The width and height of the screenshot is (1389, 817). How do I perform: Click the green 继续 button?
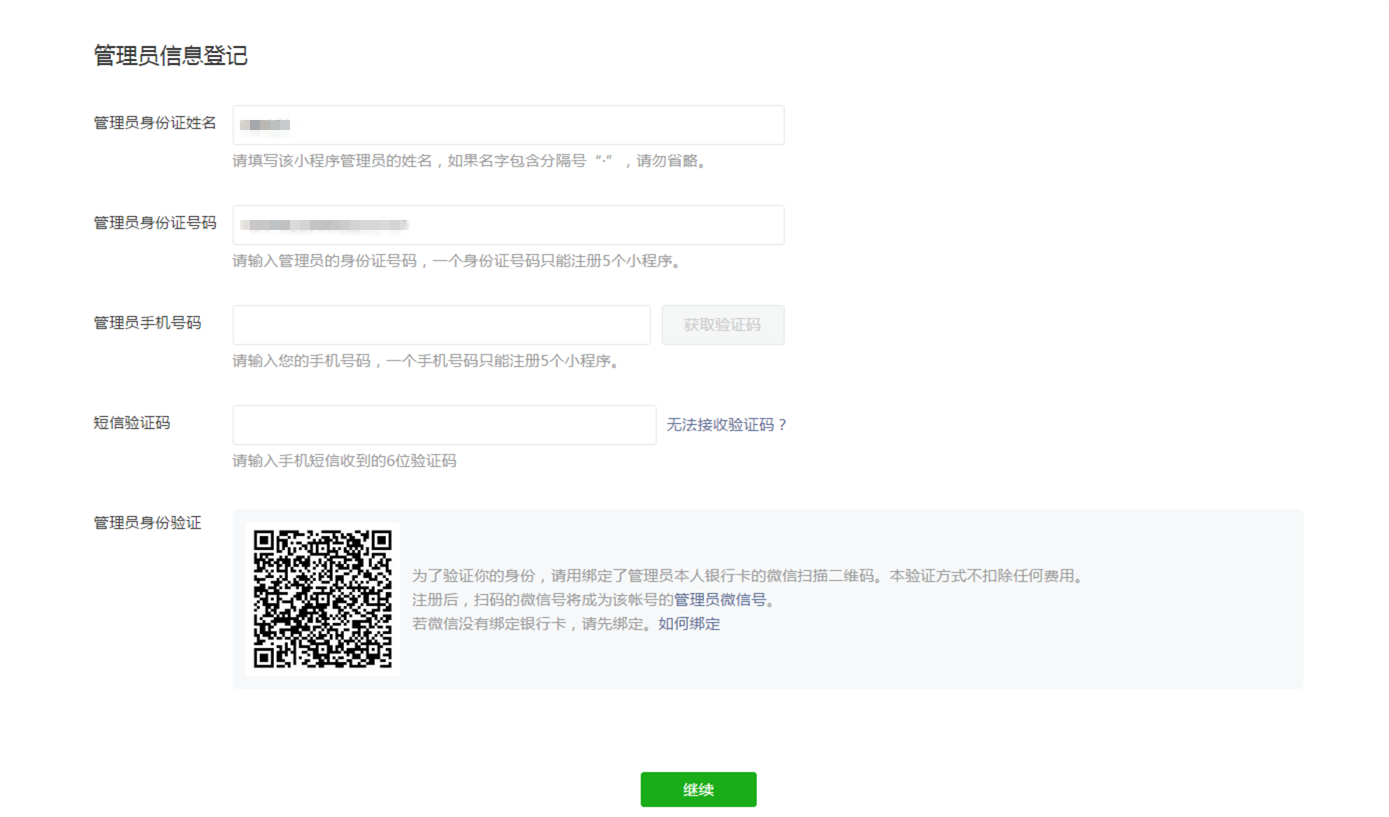698,789
